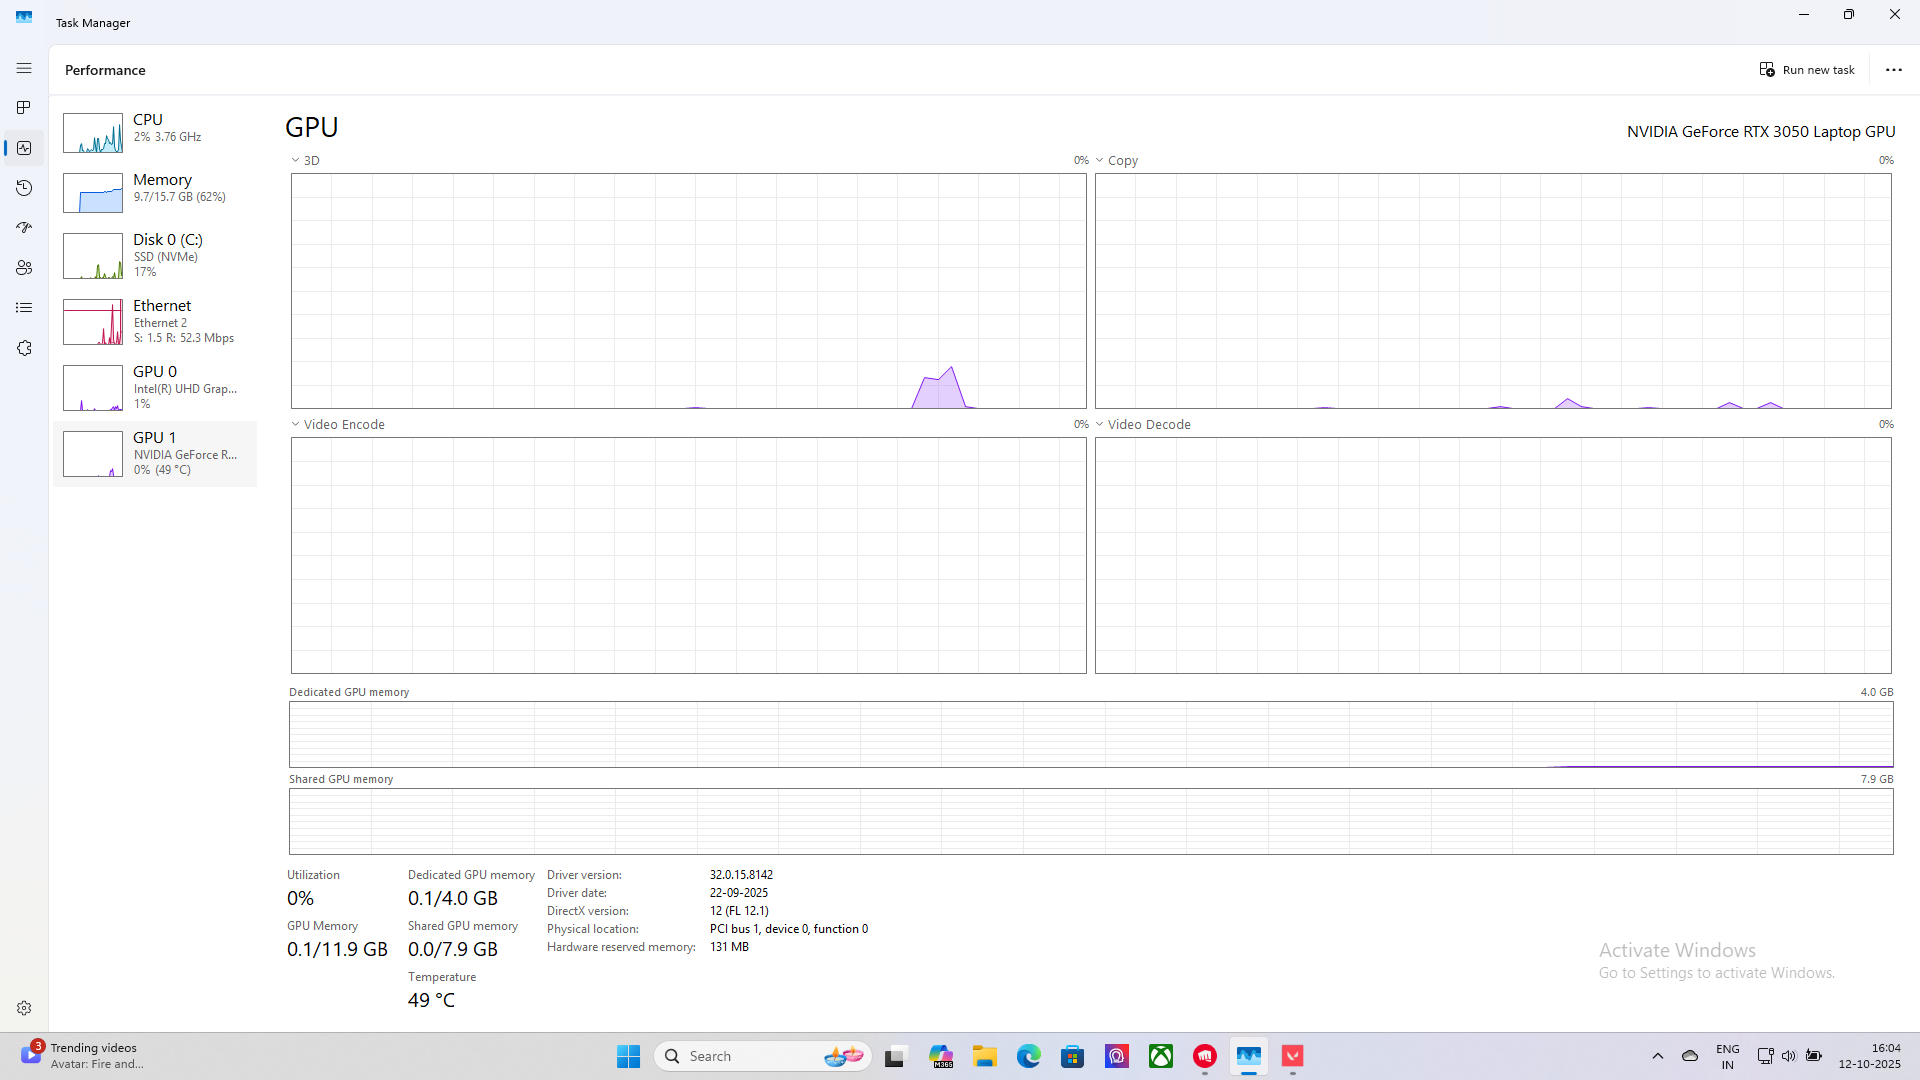Image resolution: width=1920 pixels, height=1080 pixels.
Task: Open the Users page icon
Action: (24, 268)
